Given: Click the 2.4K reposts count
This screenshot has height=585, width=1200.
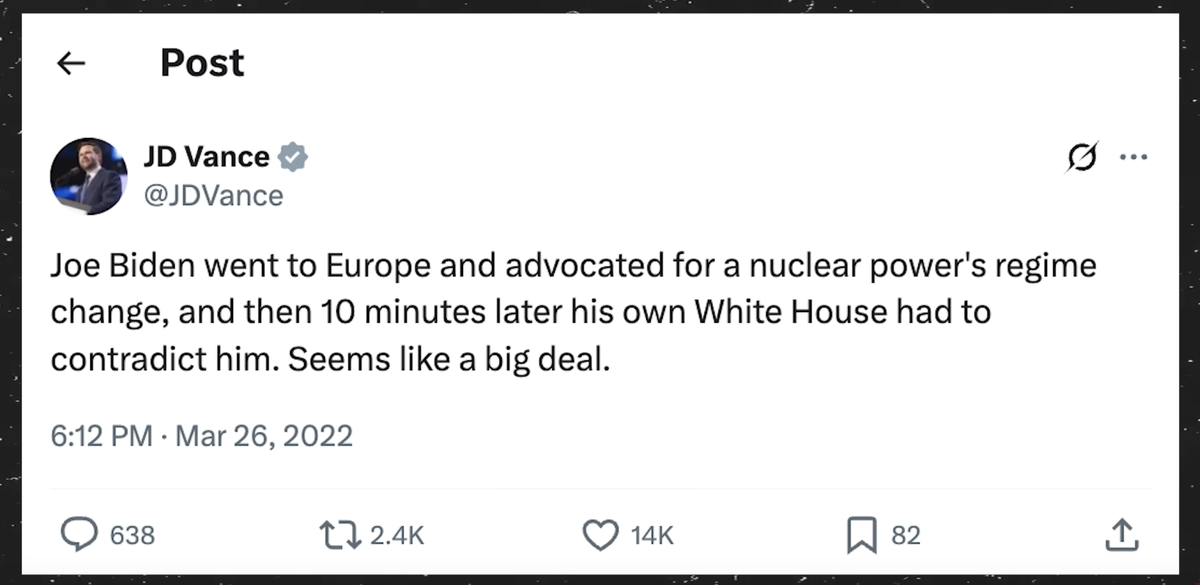Looking at the screenshot, I should 397,536.
